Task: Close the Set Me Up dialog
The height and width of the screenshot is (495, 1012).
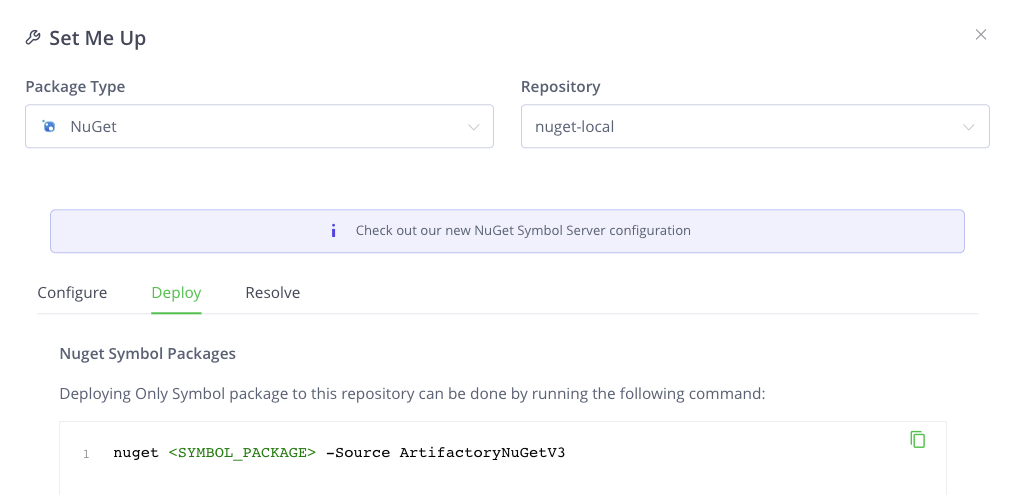Action: [981, 35]
